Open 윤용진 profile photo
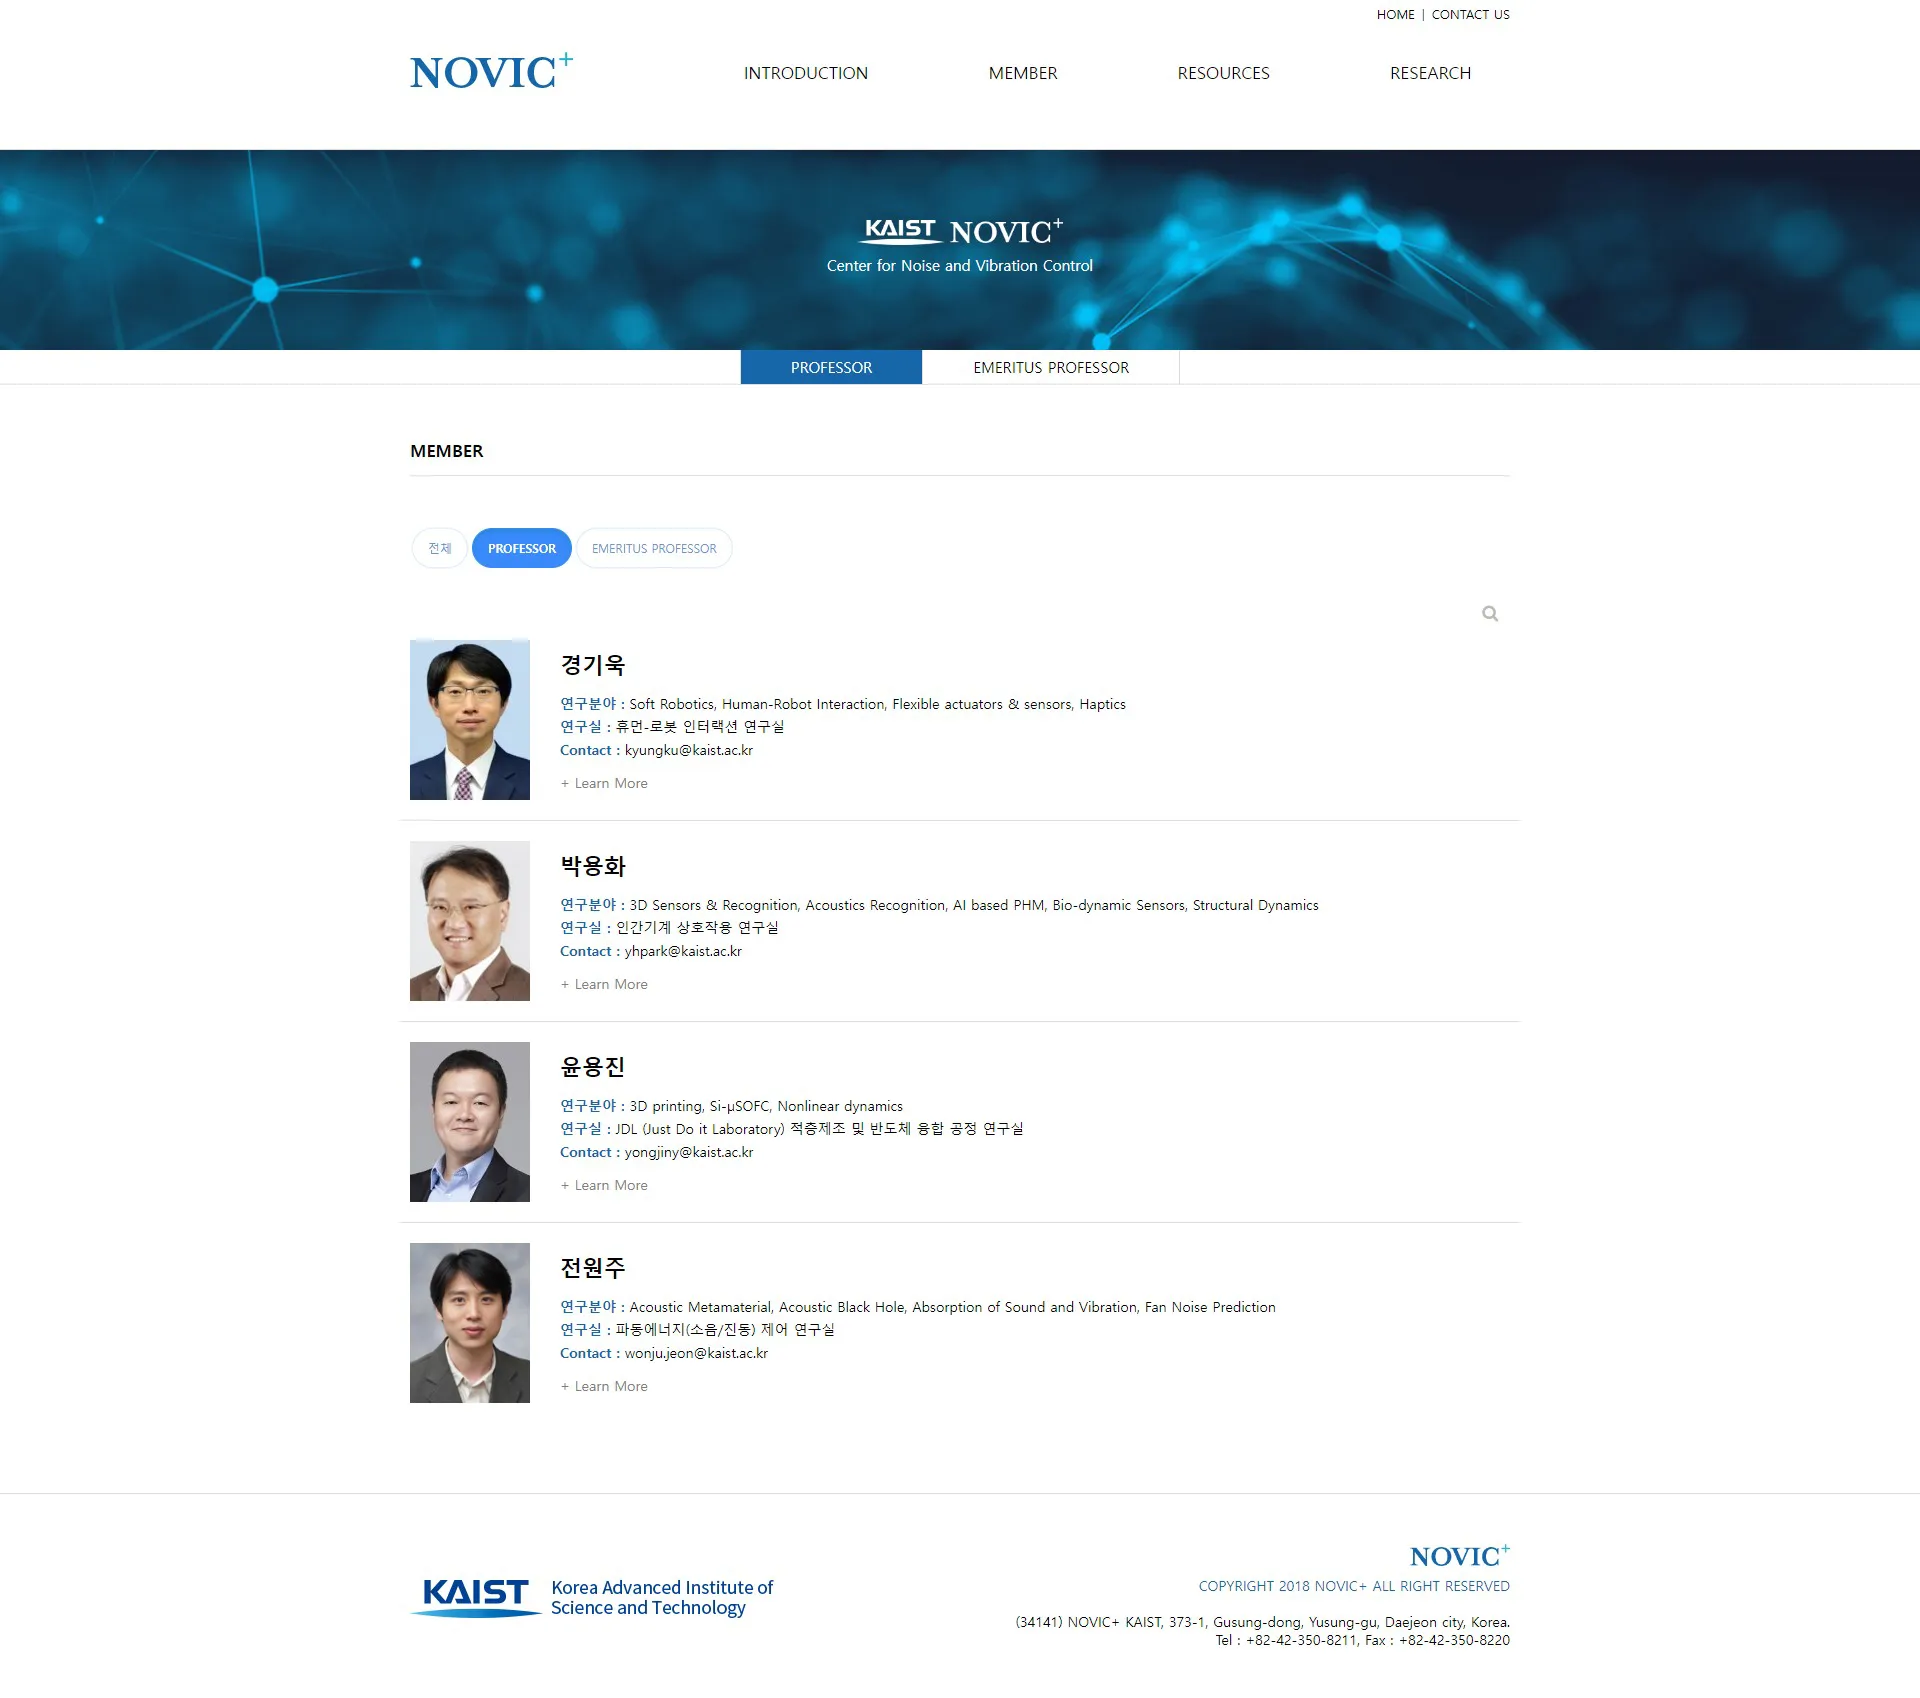 (470, 1122)
